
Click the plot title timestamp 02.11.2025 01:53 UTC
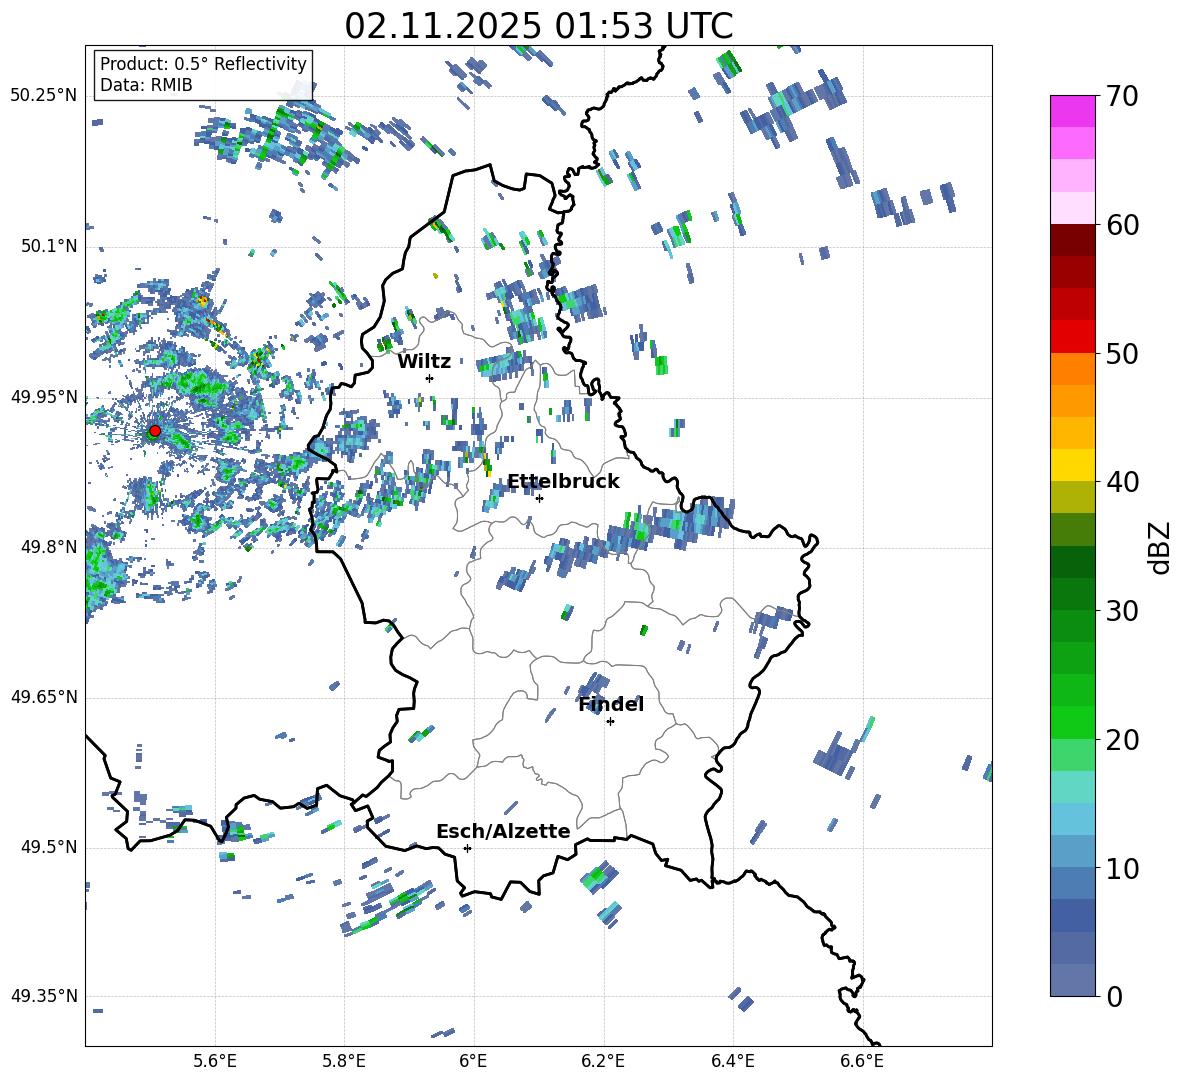tap(538, 26)
